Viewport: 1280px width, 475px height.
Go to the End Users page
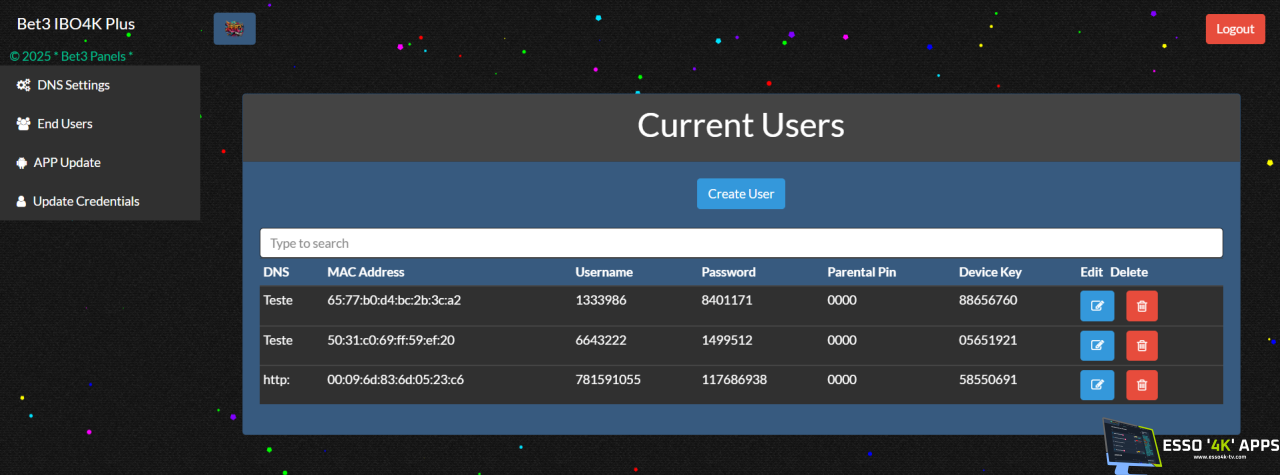(x=64, y=124)
